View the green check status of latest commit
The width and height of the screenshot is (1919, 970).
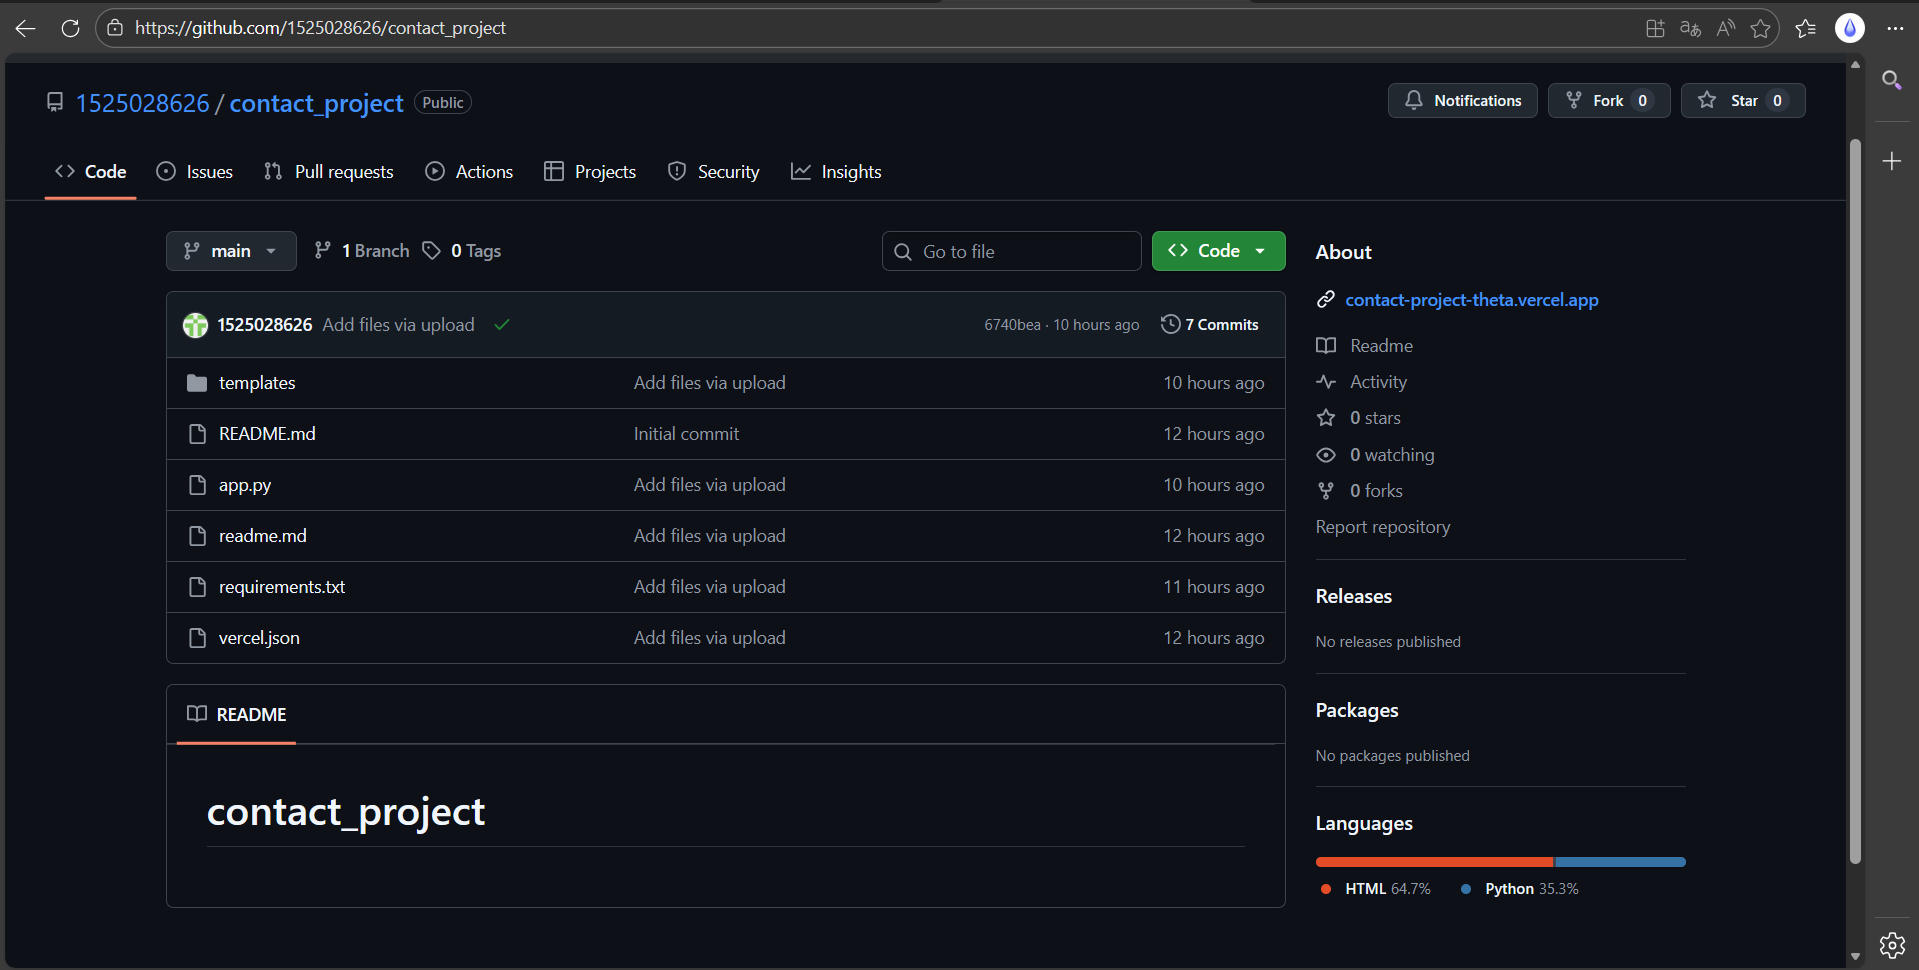click(x=502, y=325)
